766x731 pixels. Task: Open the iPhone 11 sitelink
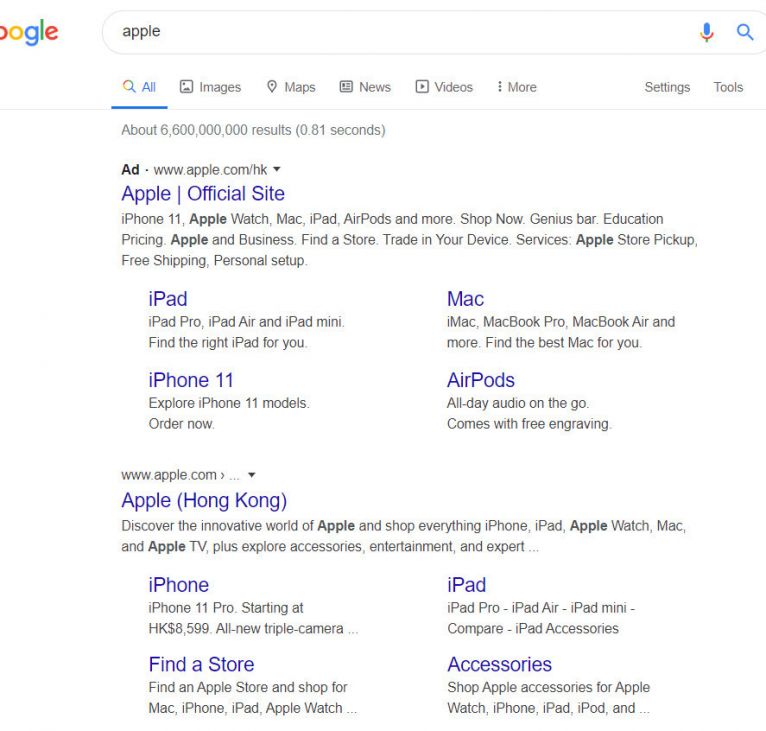[x=191, y=380]
